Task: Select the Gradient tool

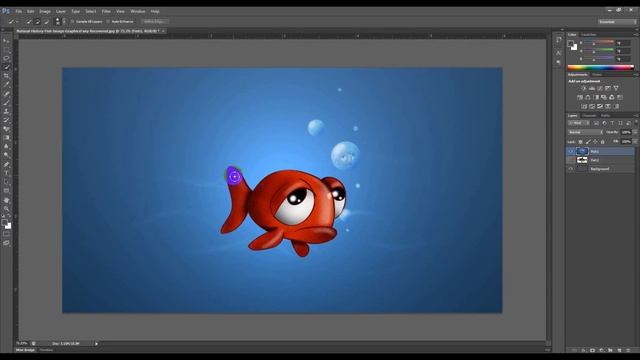Action: pos(6,138)
